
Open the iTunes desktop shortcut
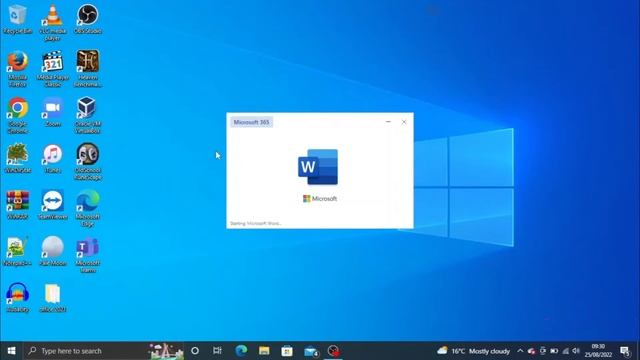53,158
